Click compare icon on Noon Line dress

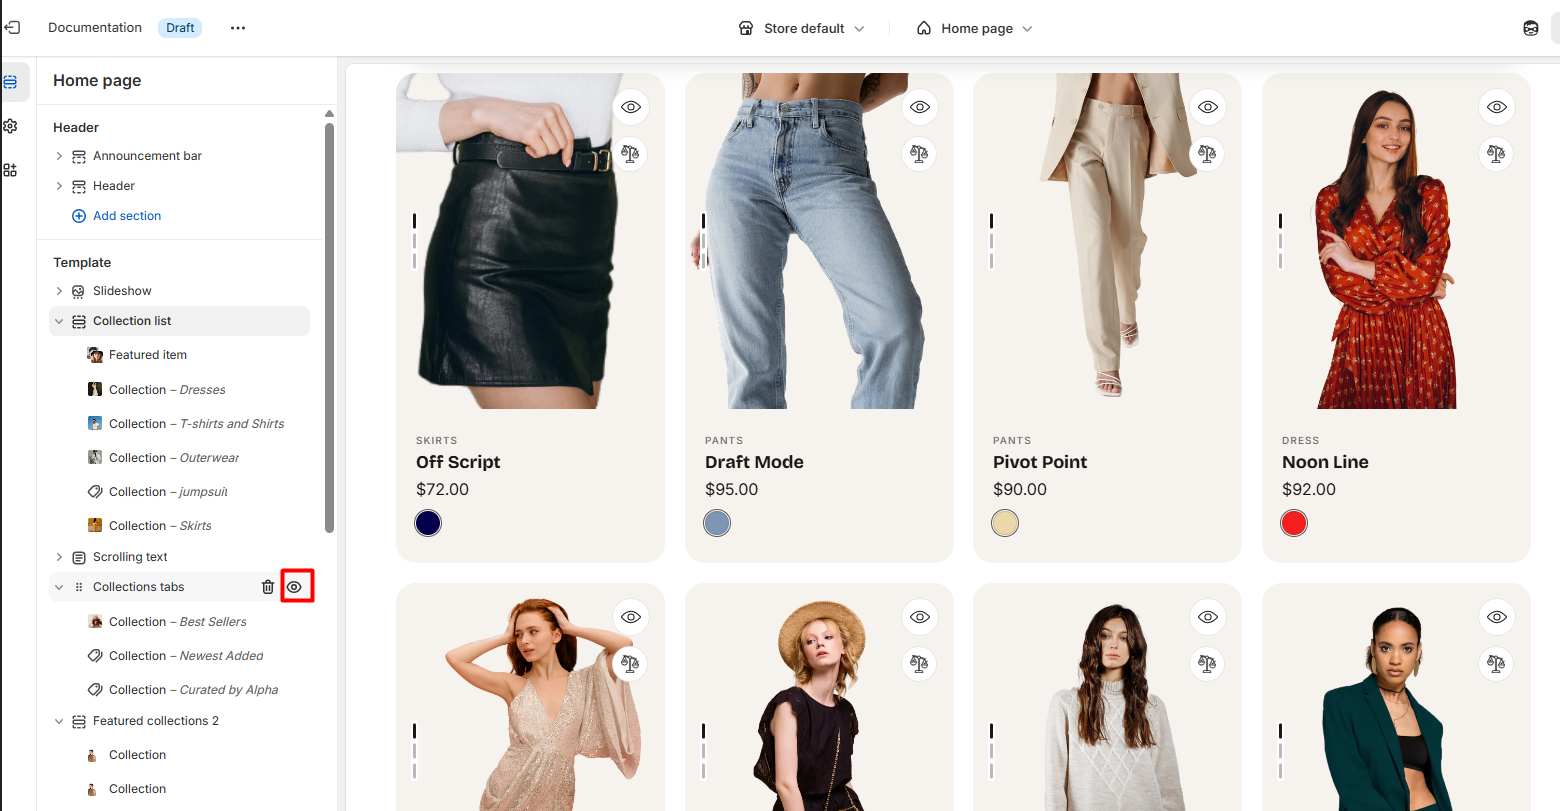[1496, 154]
